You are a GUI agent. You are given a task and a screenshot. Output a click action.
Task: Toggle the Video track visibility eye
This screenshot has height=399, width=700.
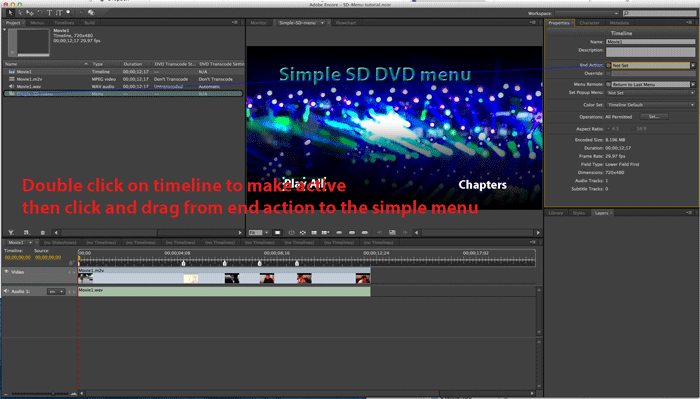tap(6, 271)
